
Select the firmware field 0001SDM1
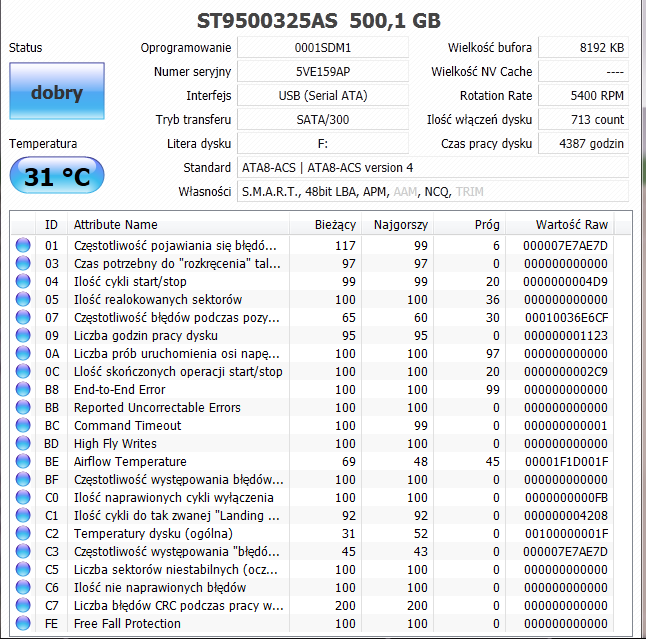pyautogui.click(x=323, y=48)
